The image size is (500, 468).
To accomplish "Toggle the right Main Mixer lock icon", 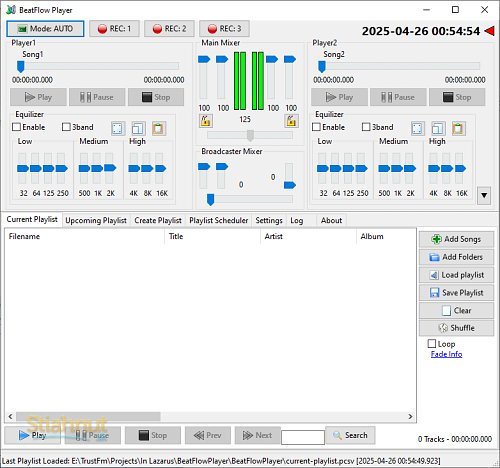I will [291, 121].
